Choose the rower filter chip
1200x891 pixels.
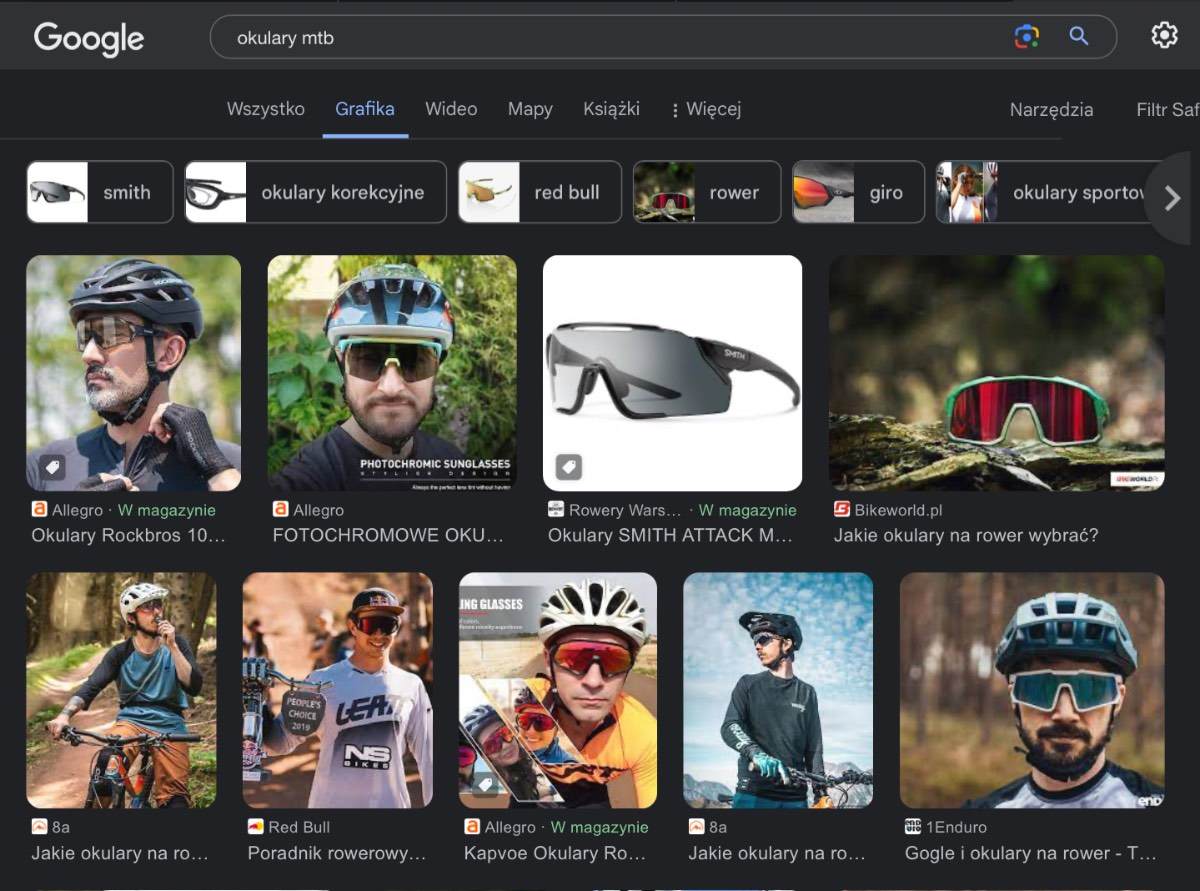(x=707, y=192)
